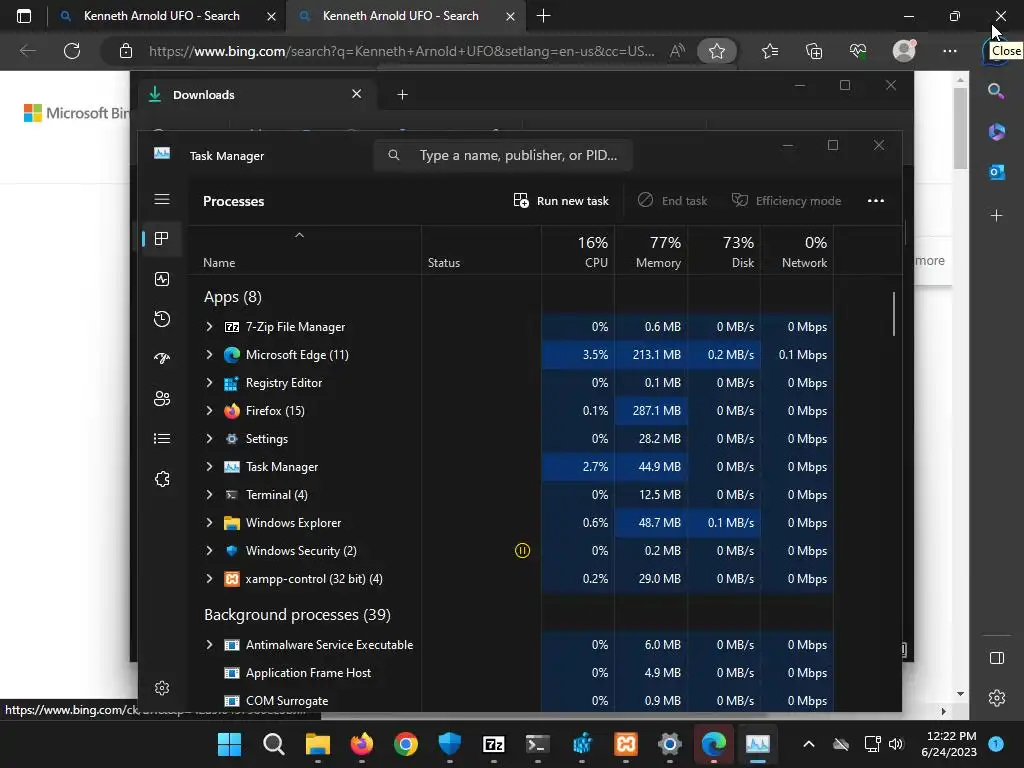Add a new app to Edge sidebar
Viewport: 1024px width, 768px height.
click(997, 216)
